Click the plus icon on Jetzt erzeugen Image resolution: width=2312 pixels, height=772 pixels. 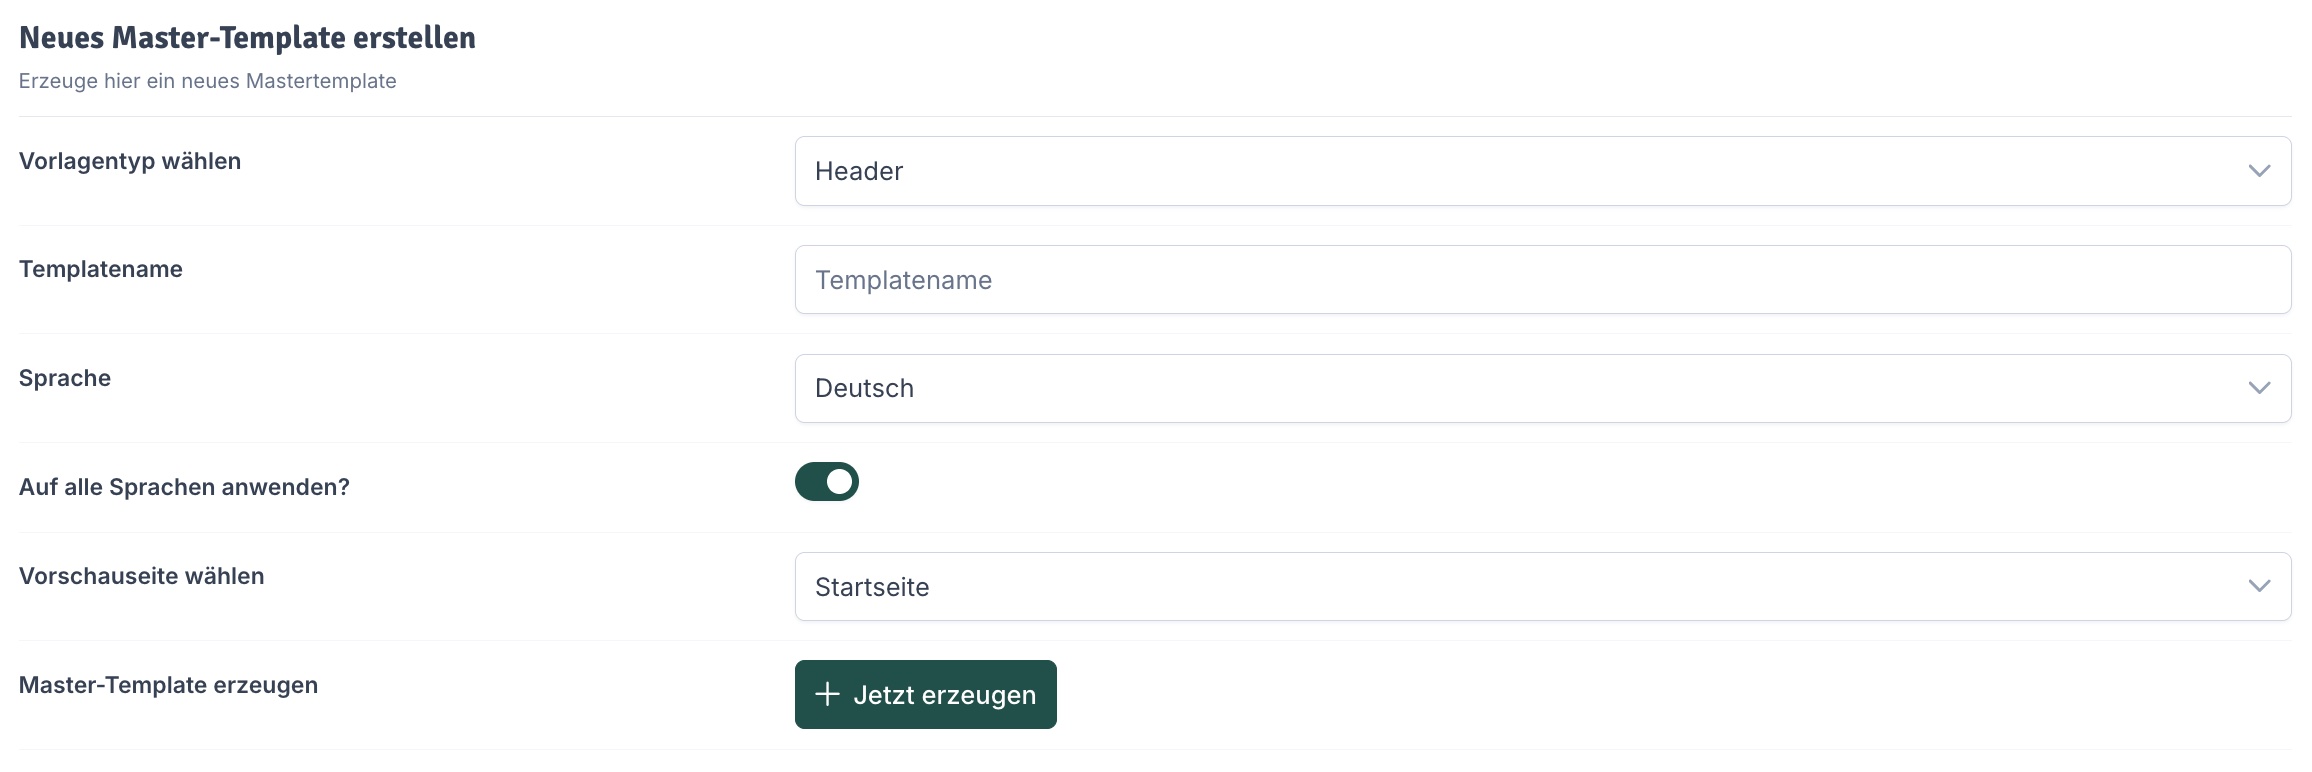tap(827, 694)
